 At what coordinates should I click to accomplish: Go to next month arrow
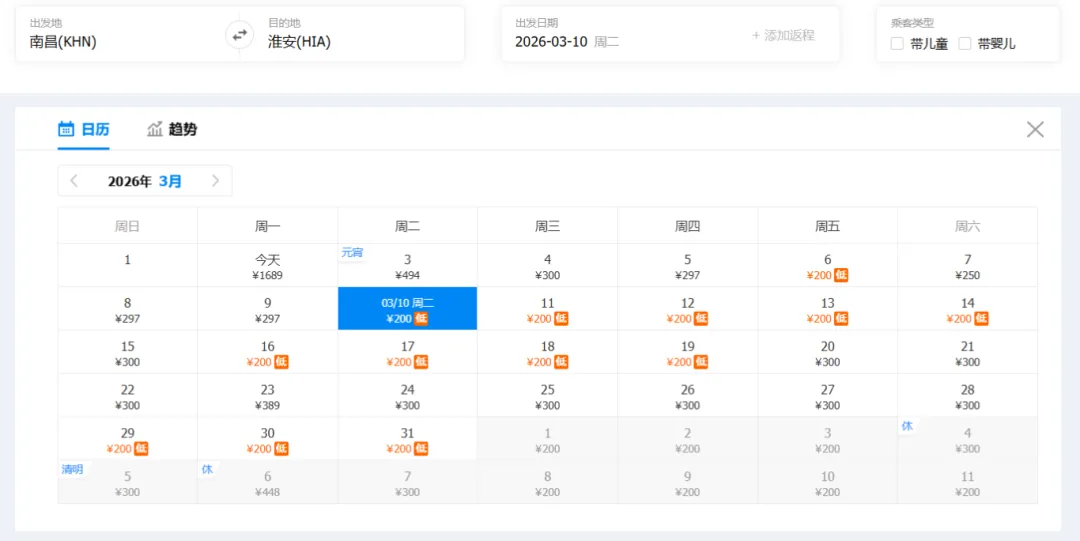click(x=216, y=181)
